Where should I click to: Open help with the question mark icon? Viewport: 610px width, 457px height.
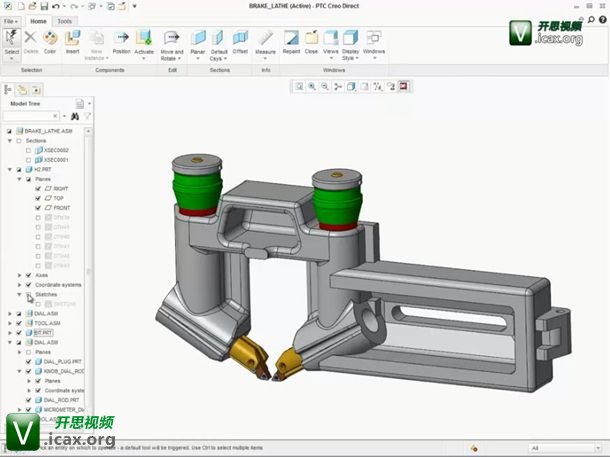click(603, 20)
